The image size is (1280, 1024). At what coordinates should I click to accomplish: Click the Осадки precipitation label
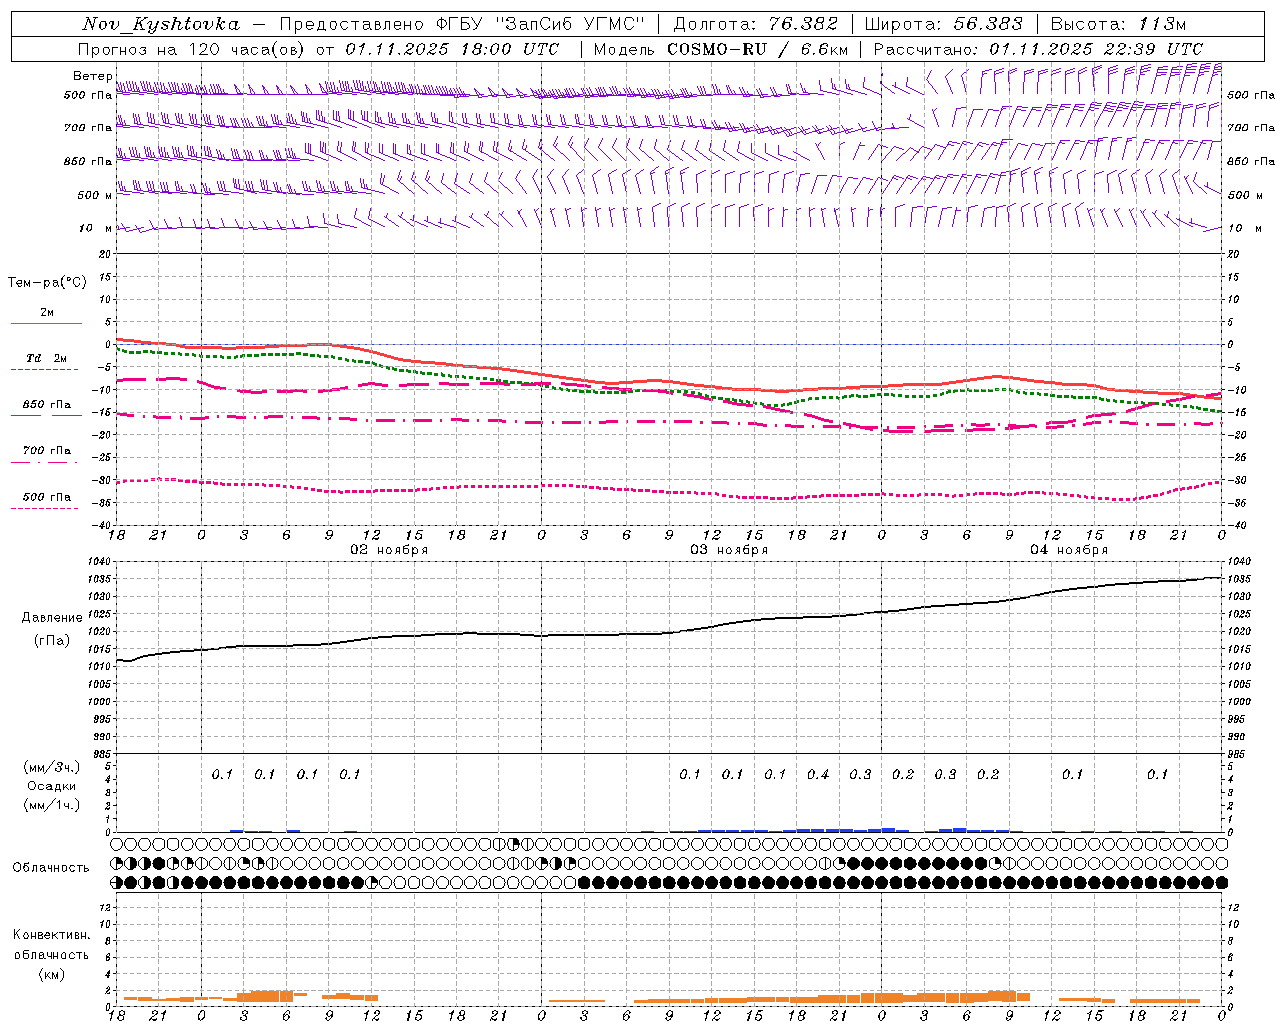[52, 786]
